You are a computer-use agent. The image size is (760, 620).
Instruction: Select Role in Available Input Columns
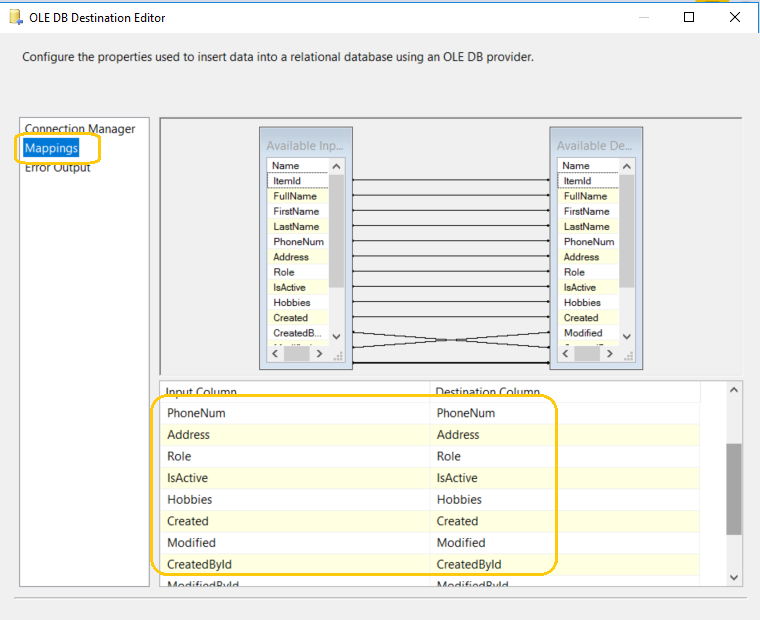coord(298,272)
